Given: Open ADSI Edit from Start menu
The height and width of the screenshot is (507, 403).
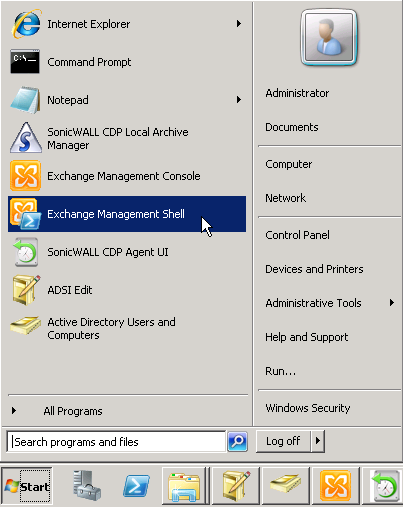Looking at the screenshot, I should tap(127, 290).
